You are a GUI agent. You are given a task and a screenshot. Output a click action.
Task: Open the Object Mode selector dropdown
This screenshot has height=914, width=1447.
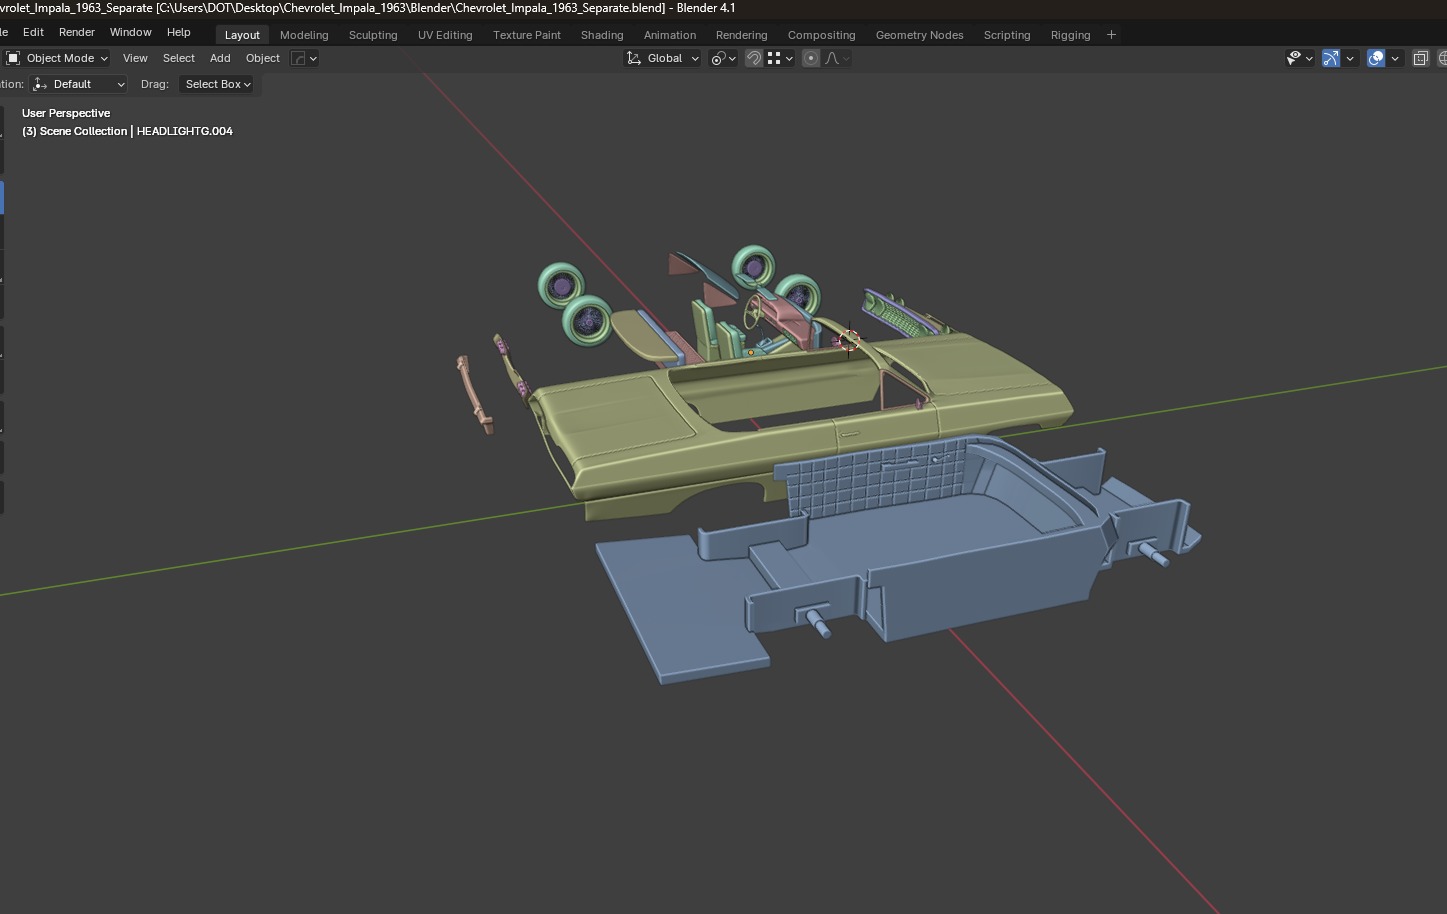point(57,58)
